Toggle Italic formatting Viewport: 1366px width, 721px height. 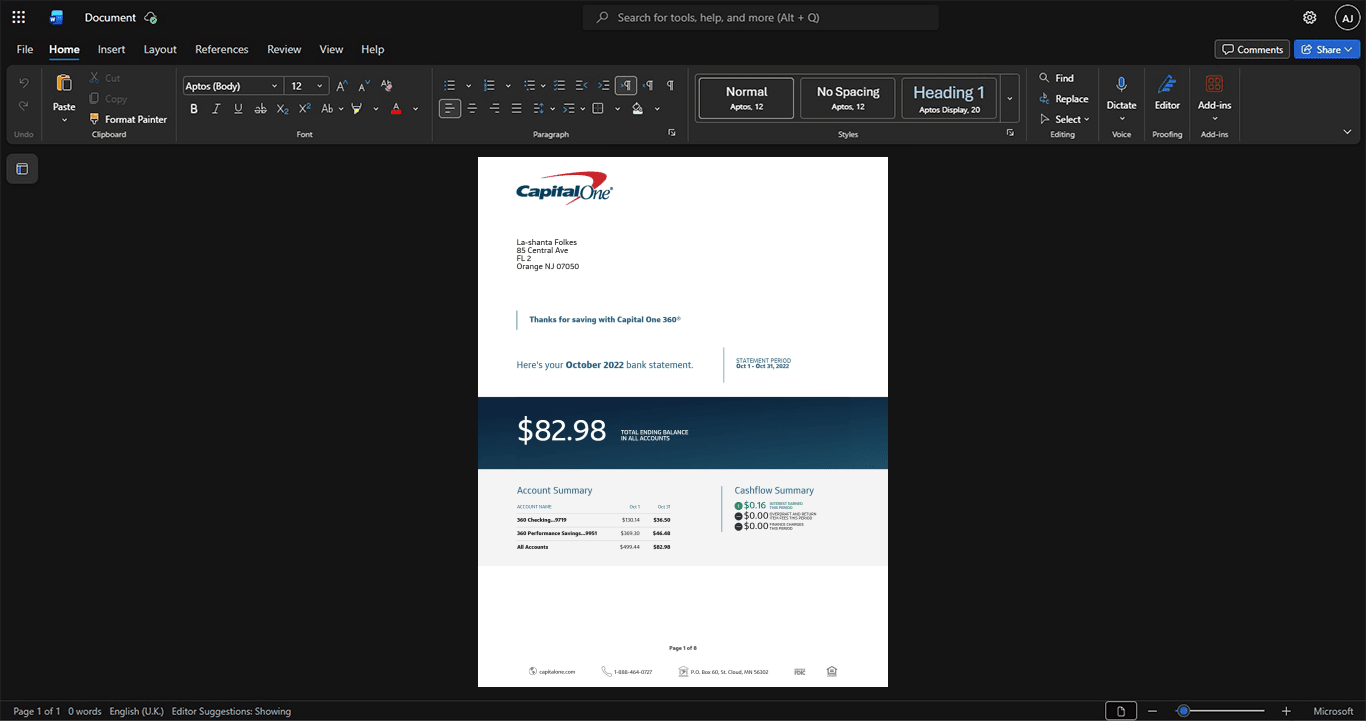(216, 109)
